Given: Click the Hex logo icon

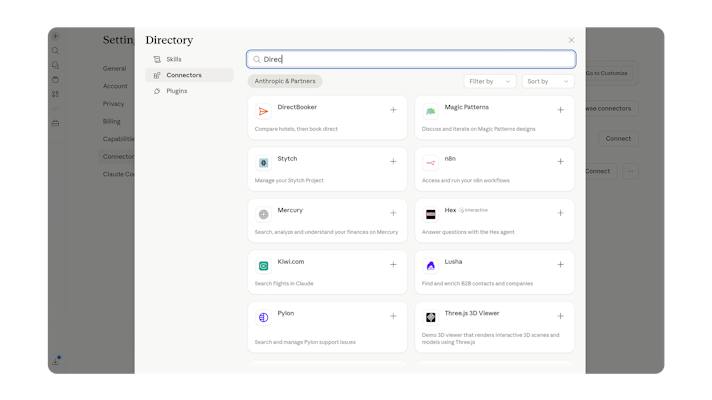Looking at the screenshot, I should pos(430,214).
